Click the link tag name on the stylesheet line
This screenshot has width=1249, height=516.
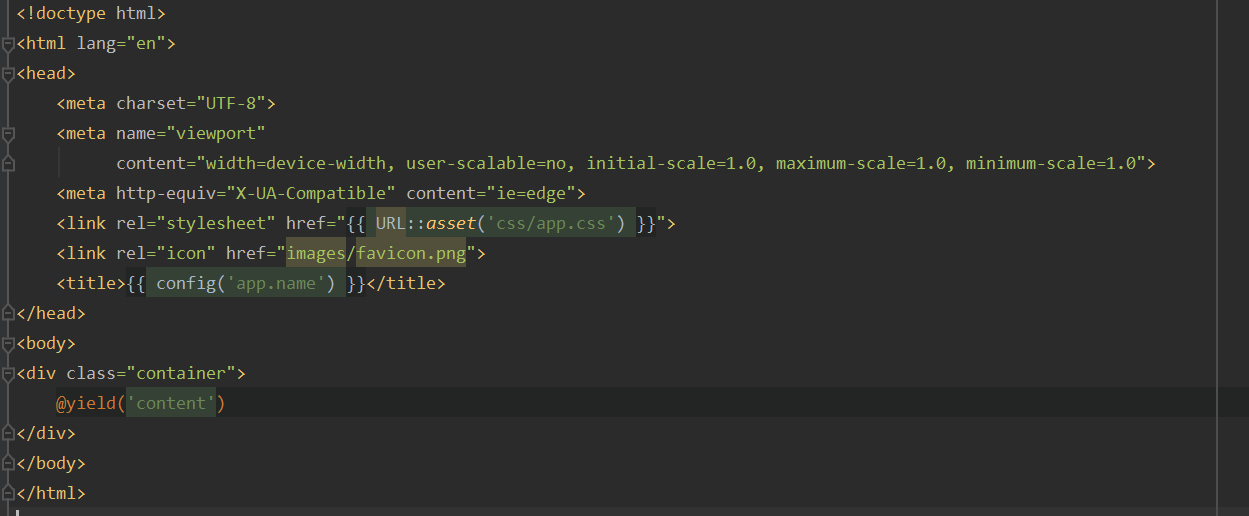[86, 224]
